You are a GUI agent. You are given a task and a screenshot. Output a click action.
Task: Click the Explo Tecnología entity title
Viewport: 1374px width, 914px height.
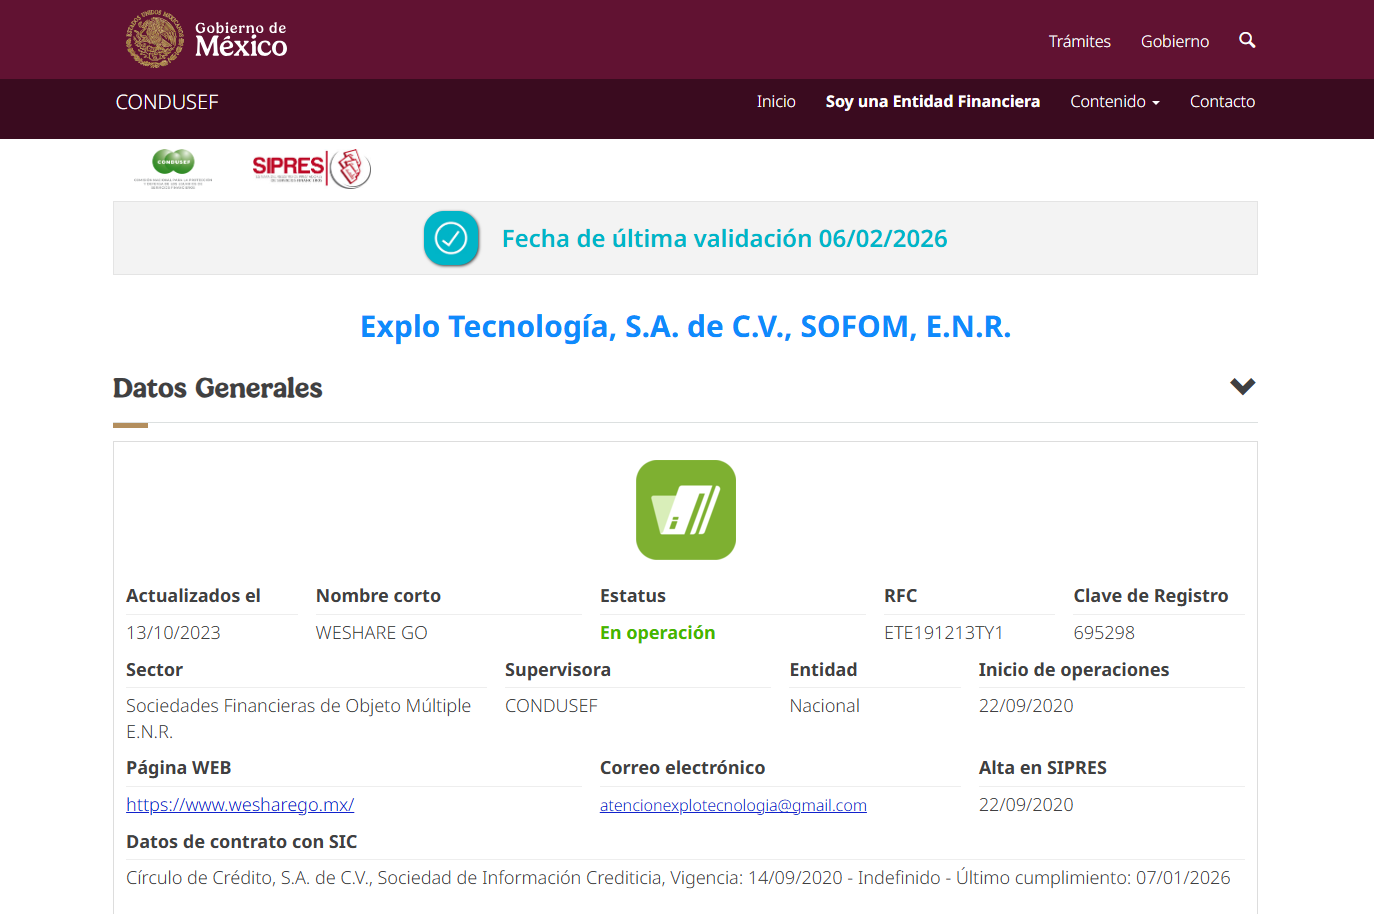(685, 327)
